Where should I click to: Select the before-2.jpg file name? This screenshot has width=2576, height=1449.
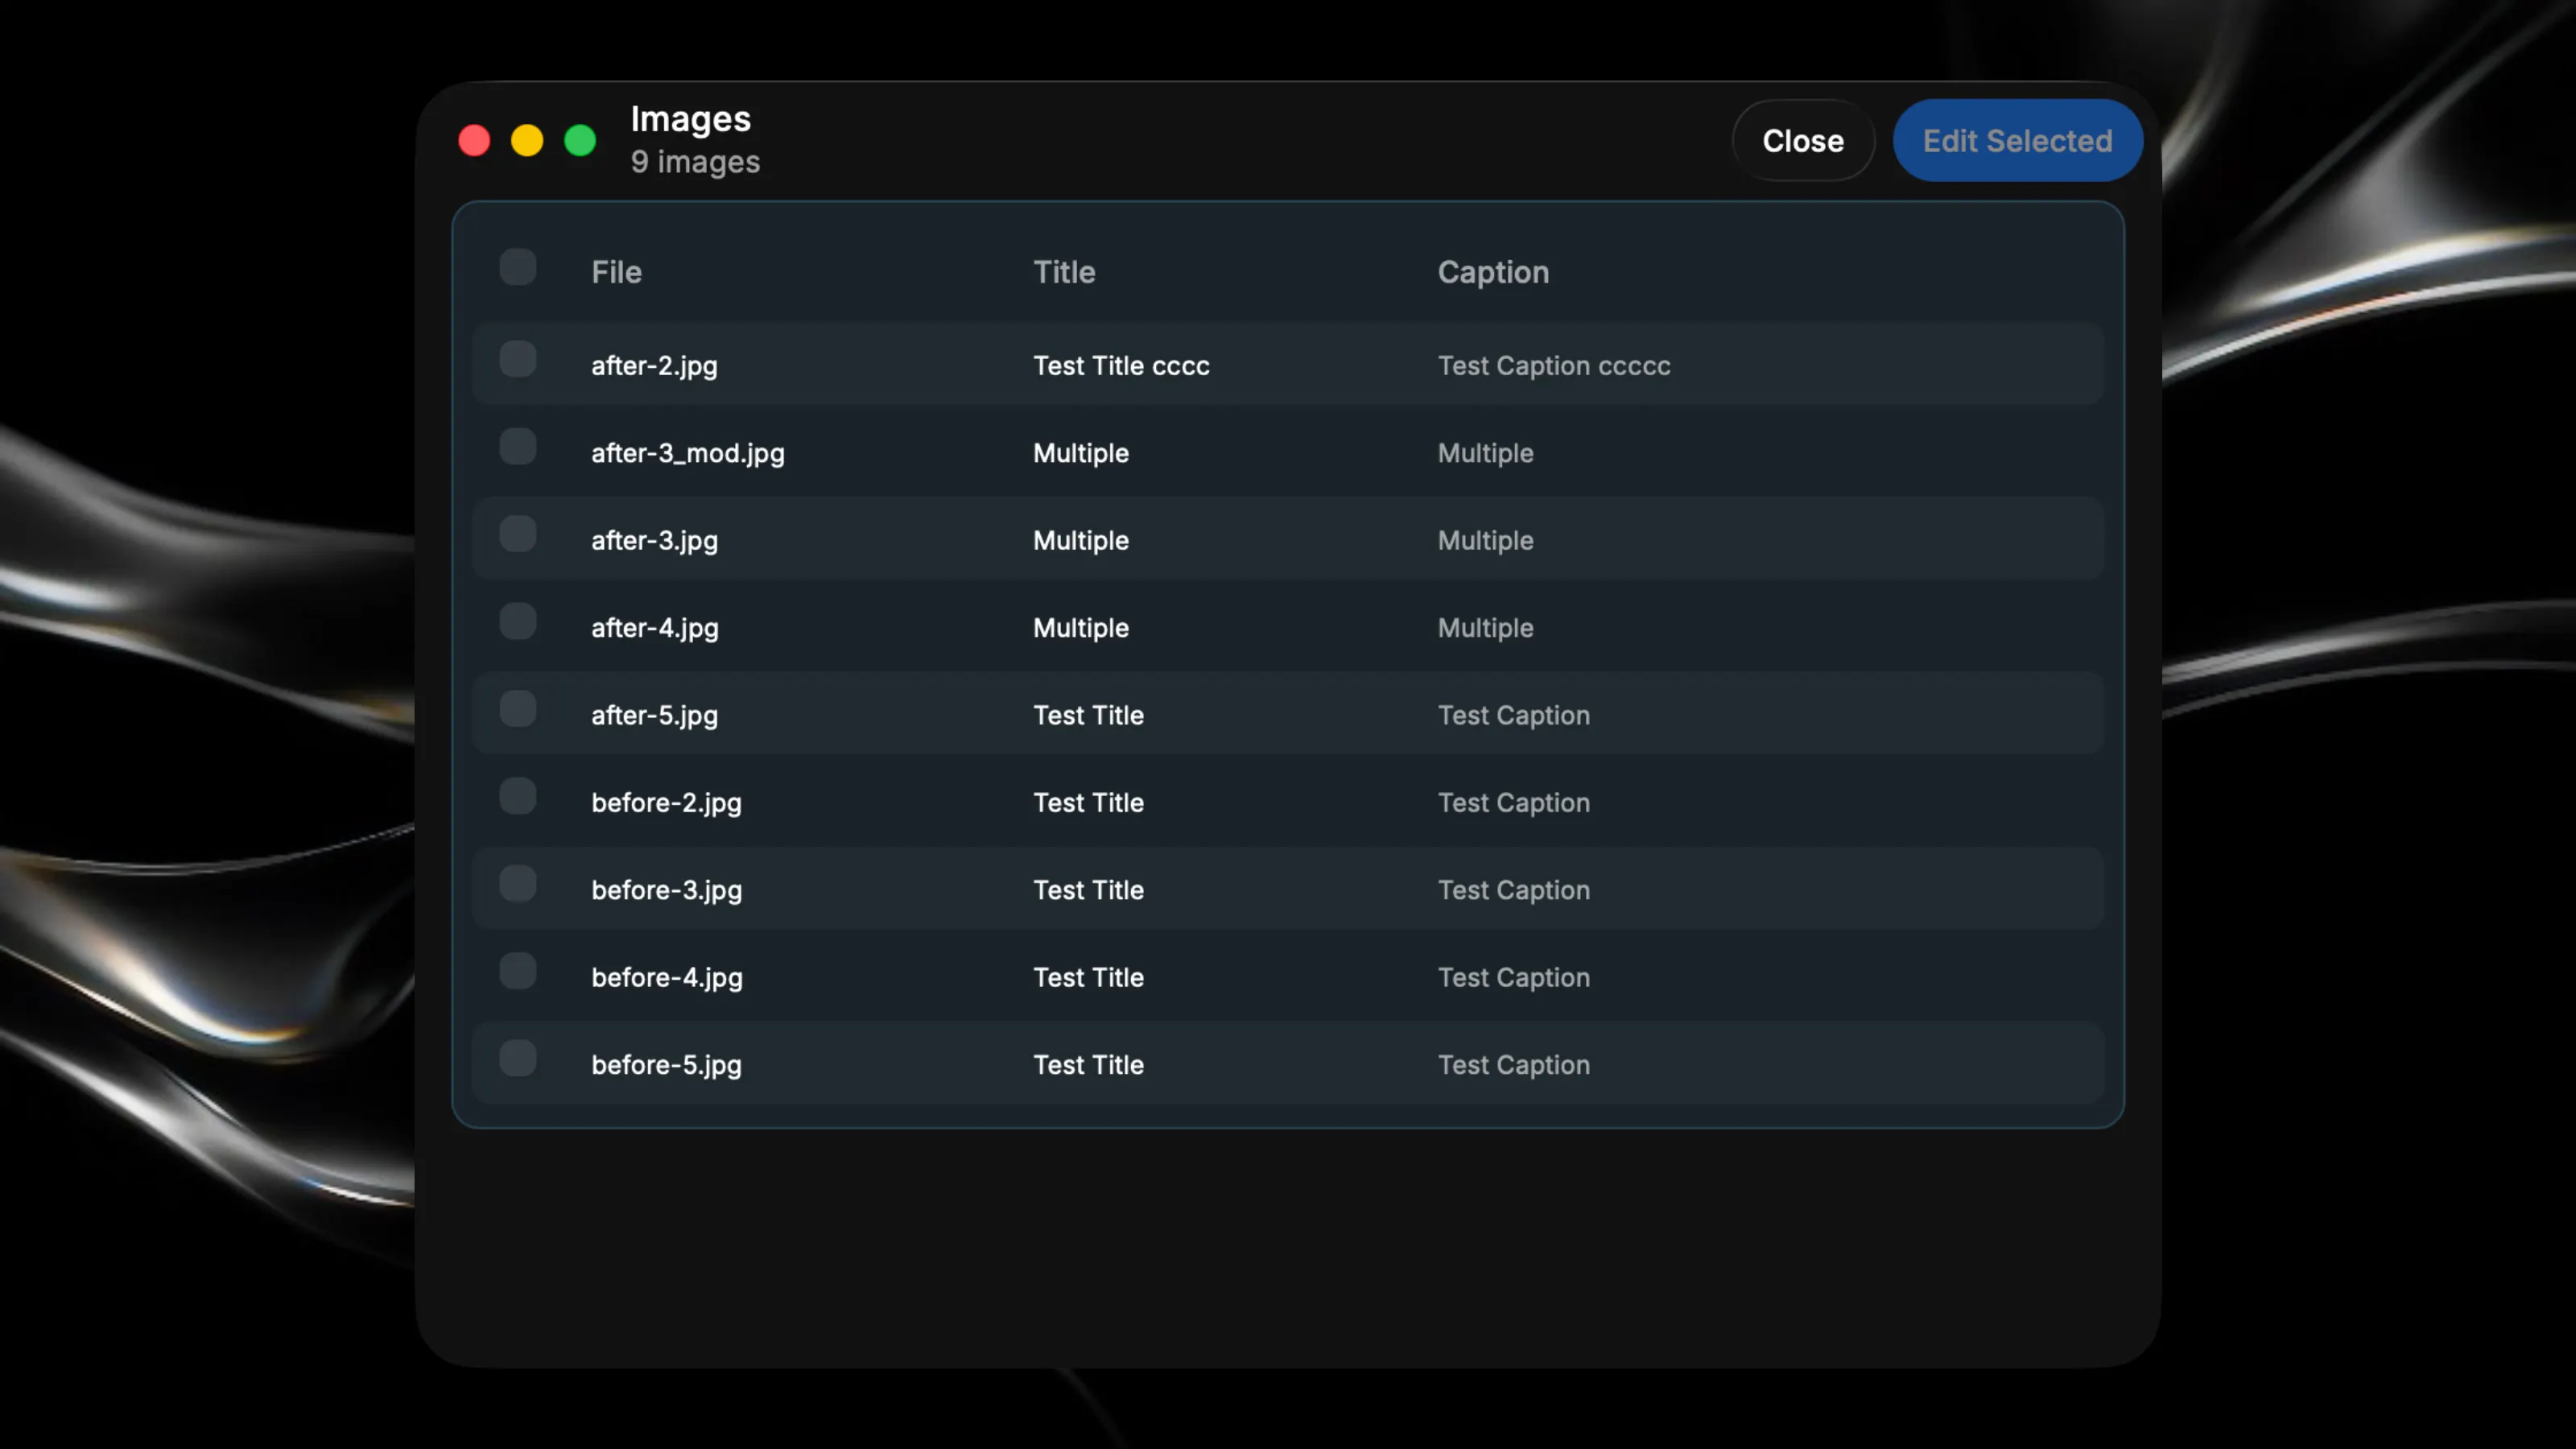pos(666,803)
